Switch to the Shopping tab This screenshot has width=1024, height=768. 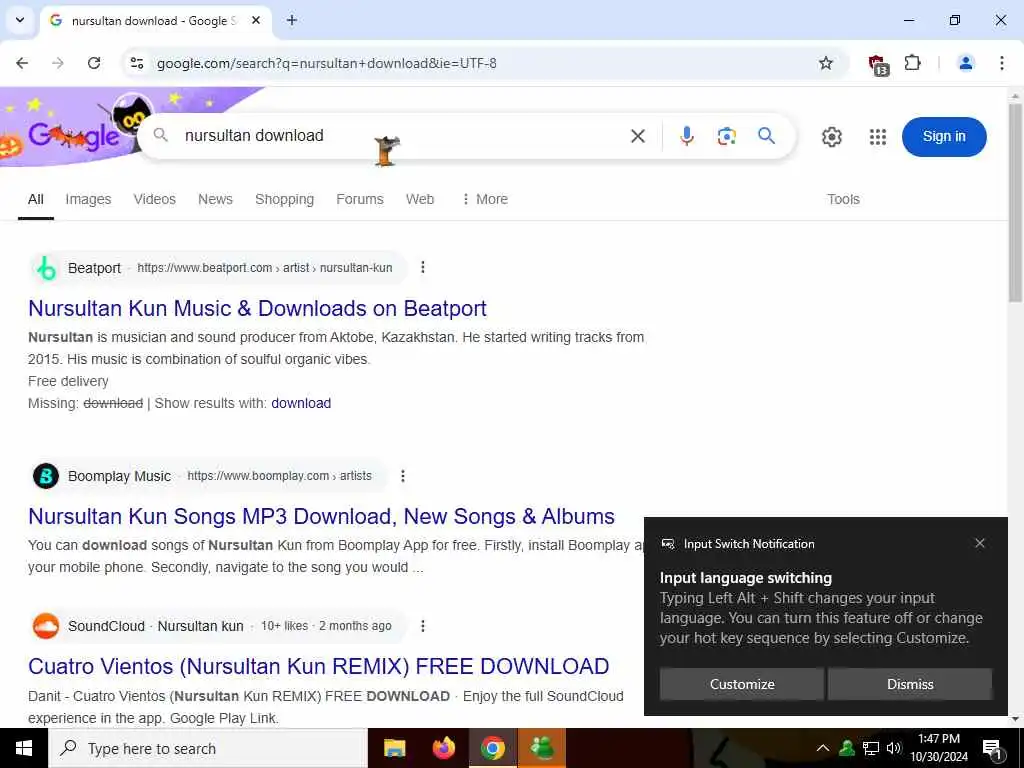tap(284, 199)
